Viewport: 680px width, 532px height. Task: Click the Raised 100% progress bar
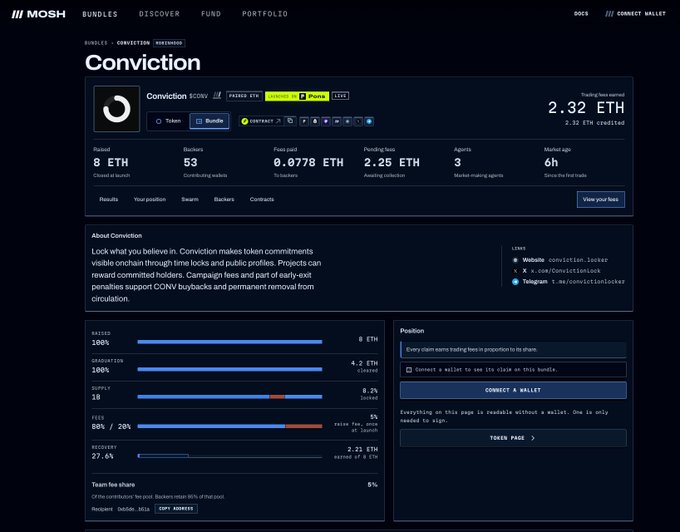230,342
